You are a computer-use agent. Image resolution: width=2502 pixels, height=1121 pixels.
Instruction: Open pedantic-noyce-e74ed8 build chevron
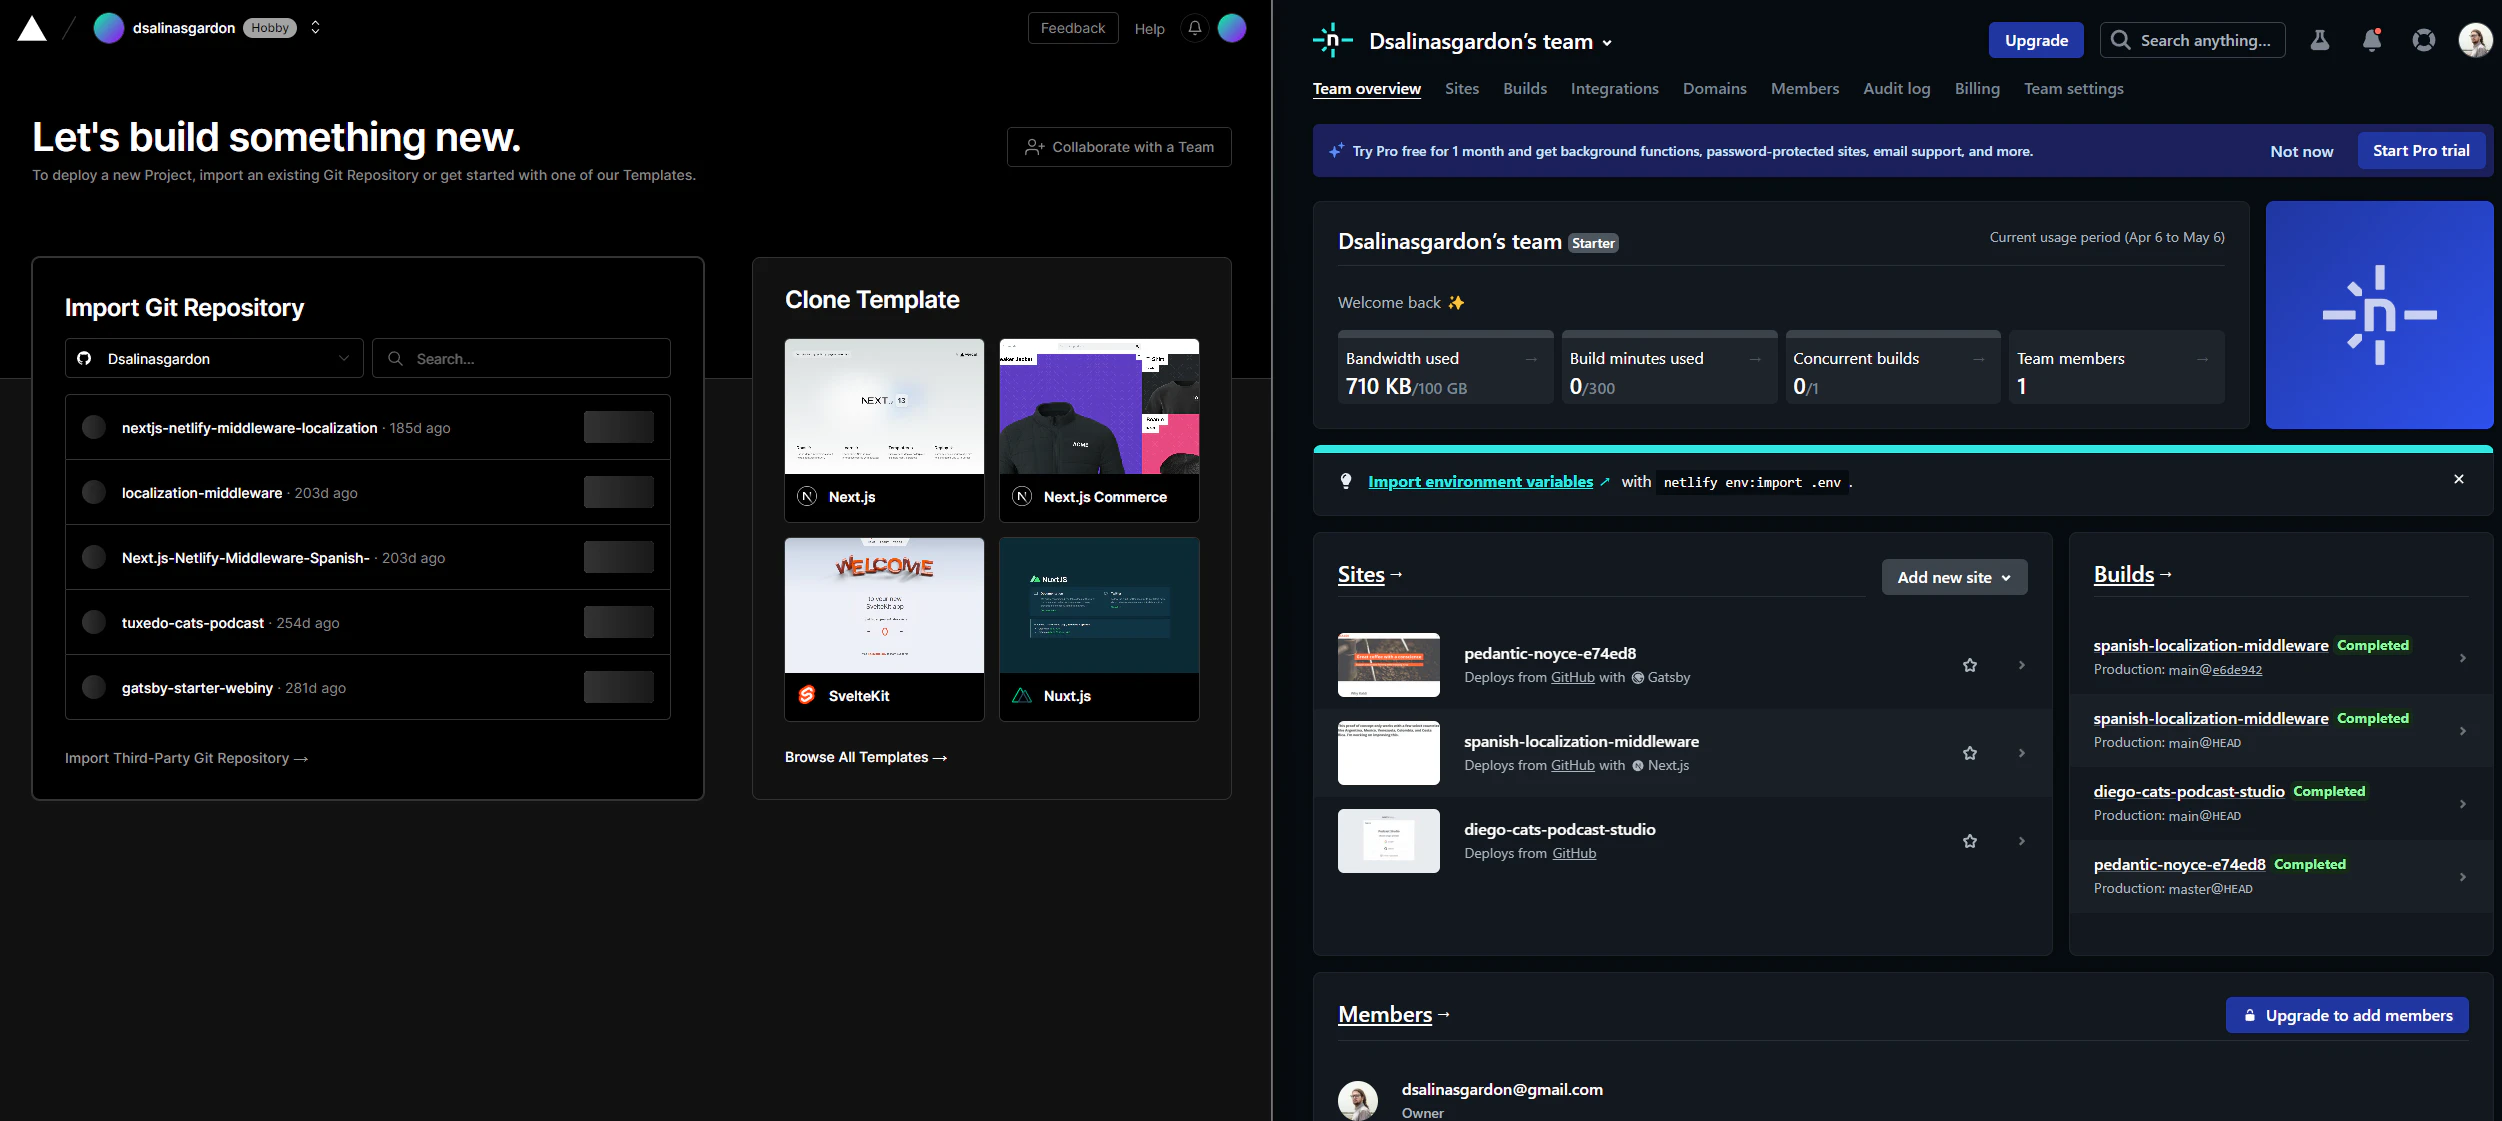pos(2462,877)
